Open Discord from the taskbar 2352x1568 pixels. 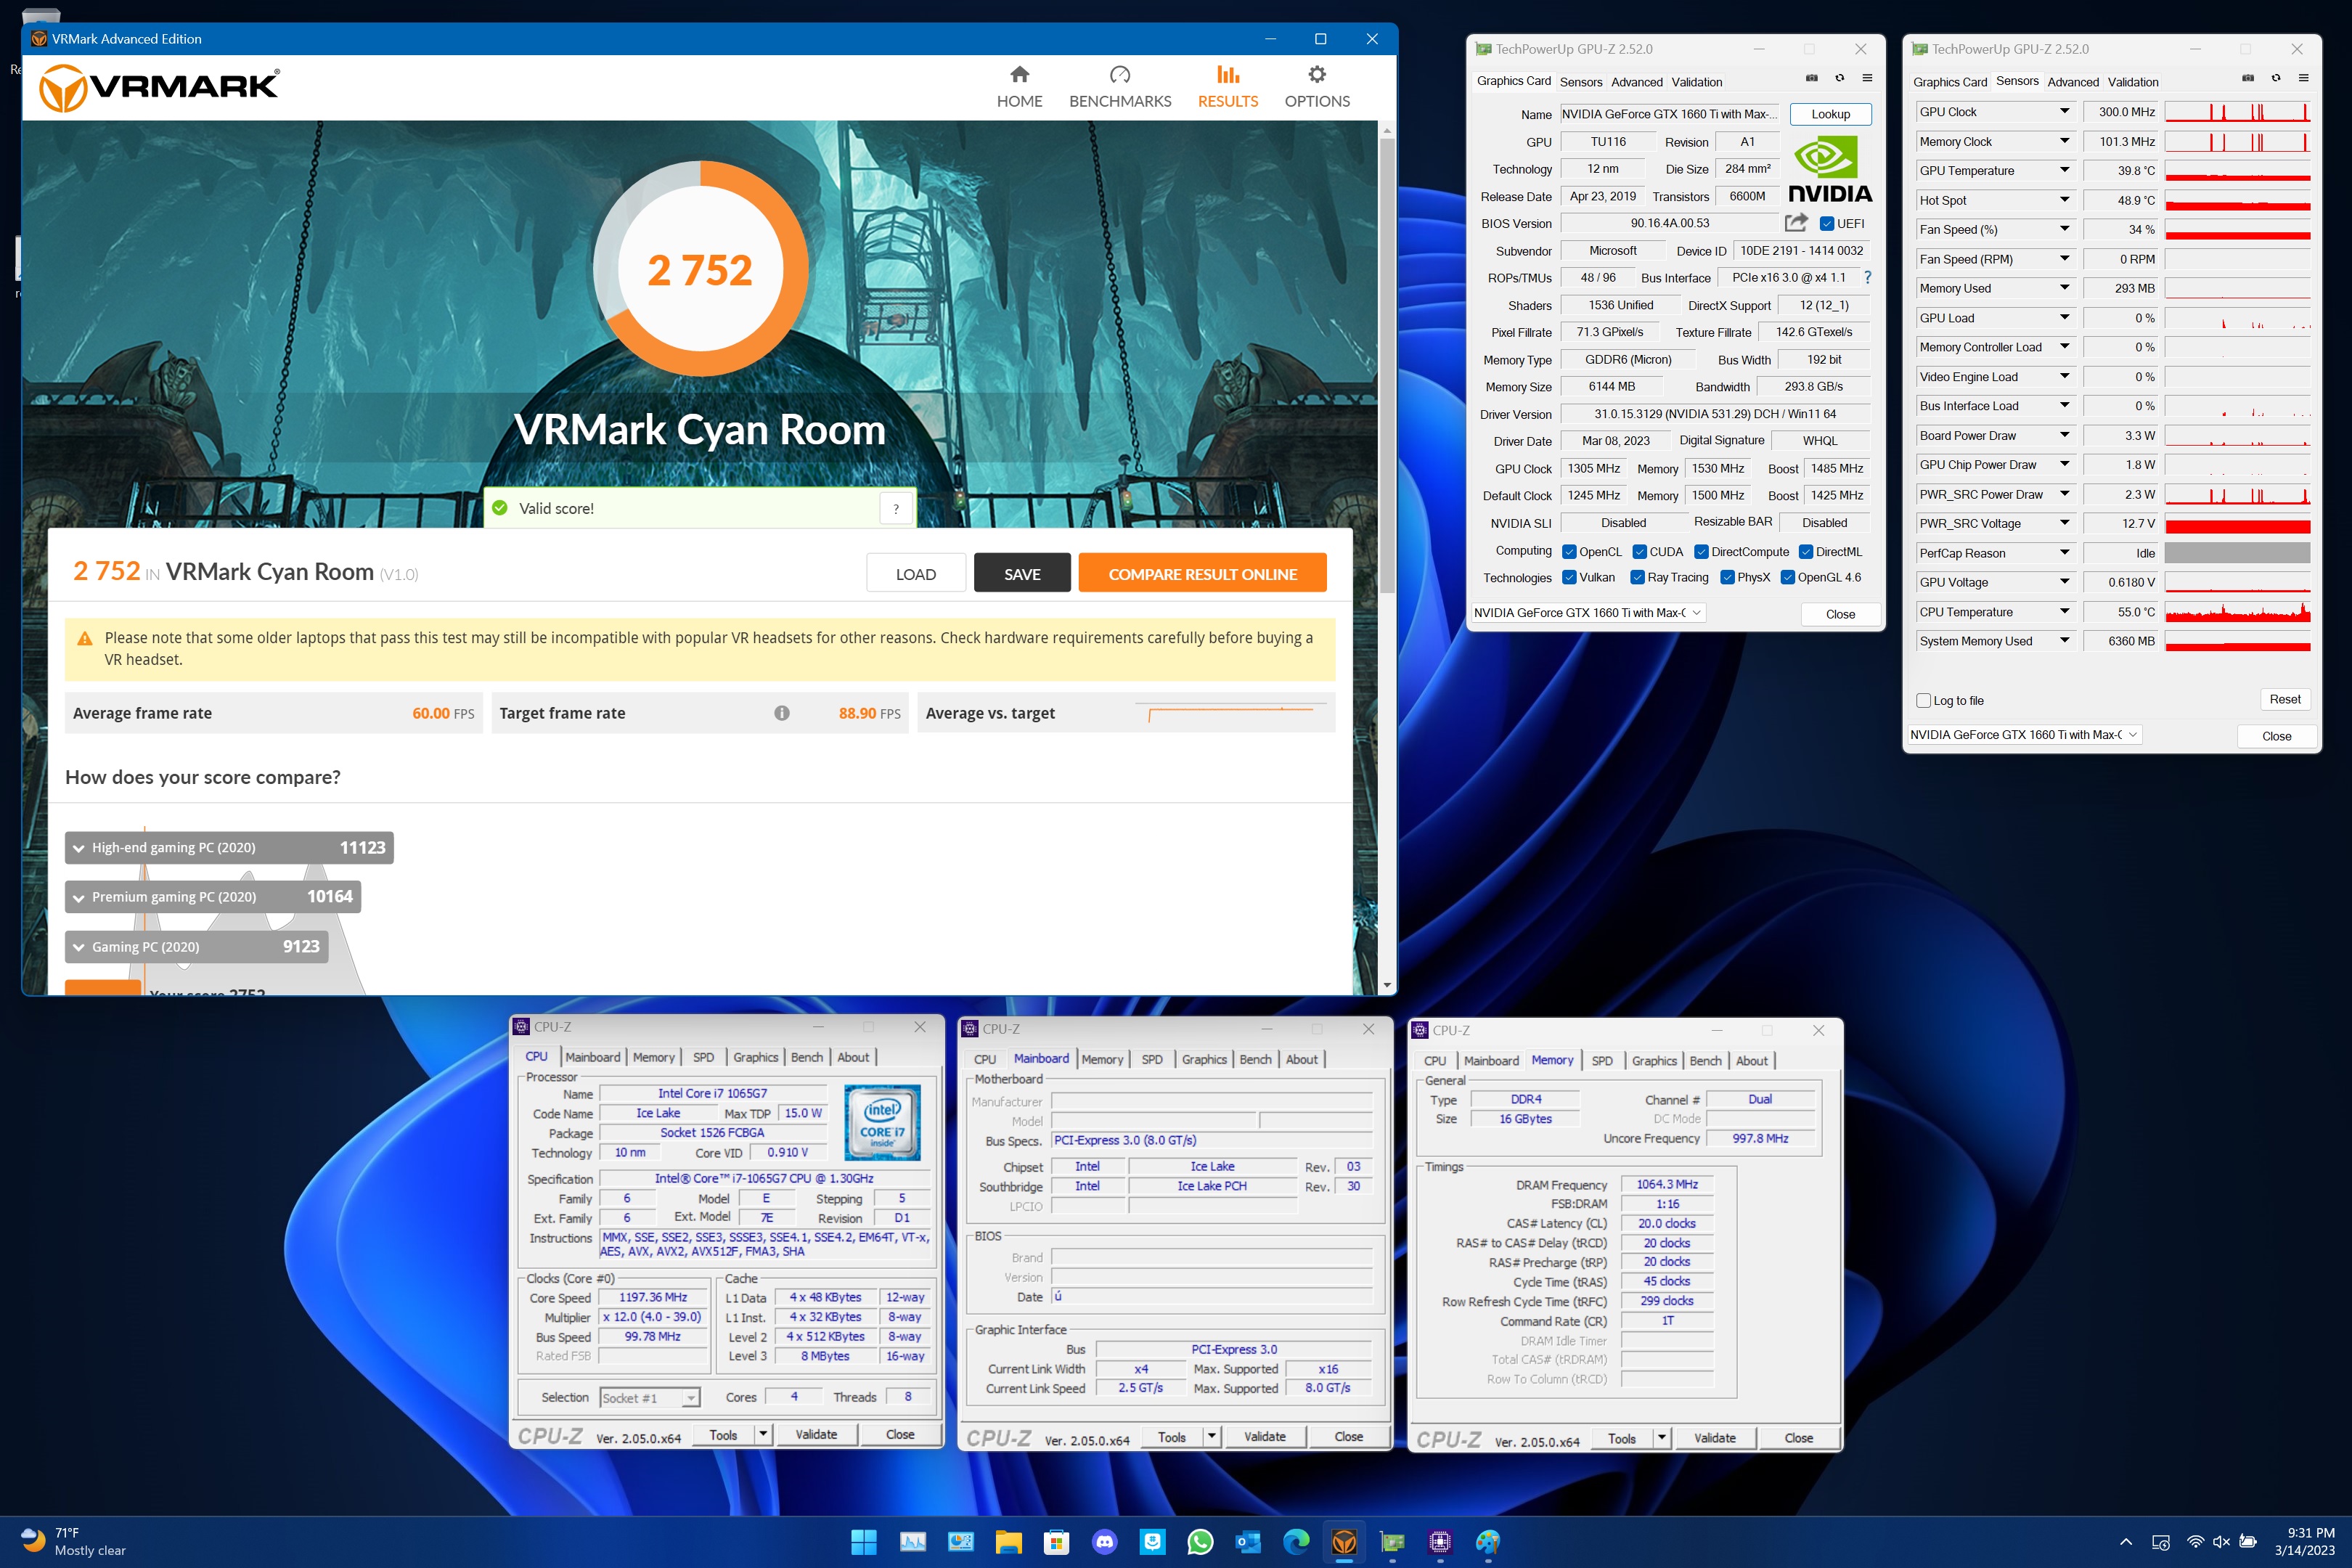point(1104,1542)
